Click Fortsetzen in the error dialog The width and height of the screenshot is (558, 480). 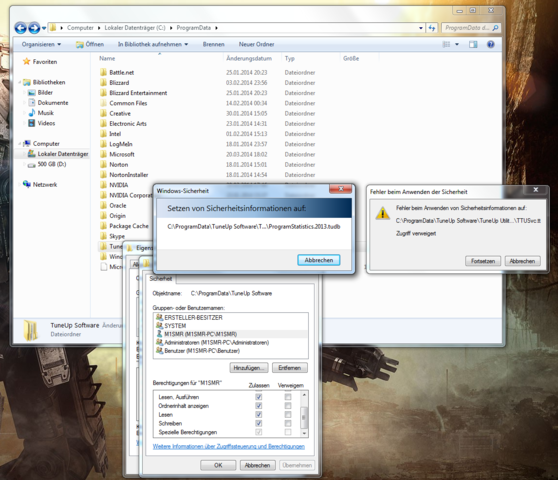coord(483,261)
